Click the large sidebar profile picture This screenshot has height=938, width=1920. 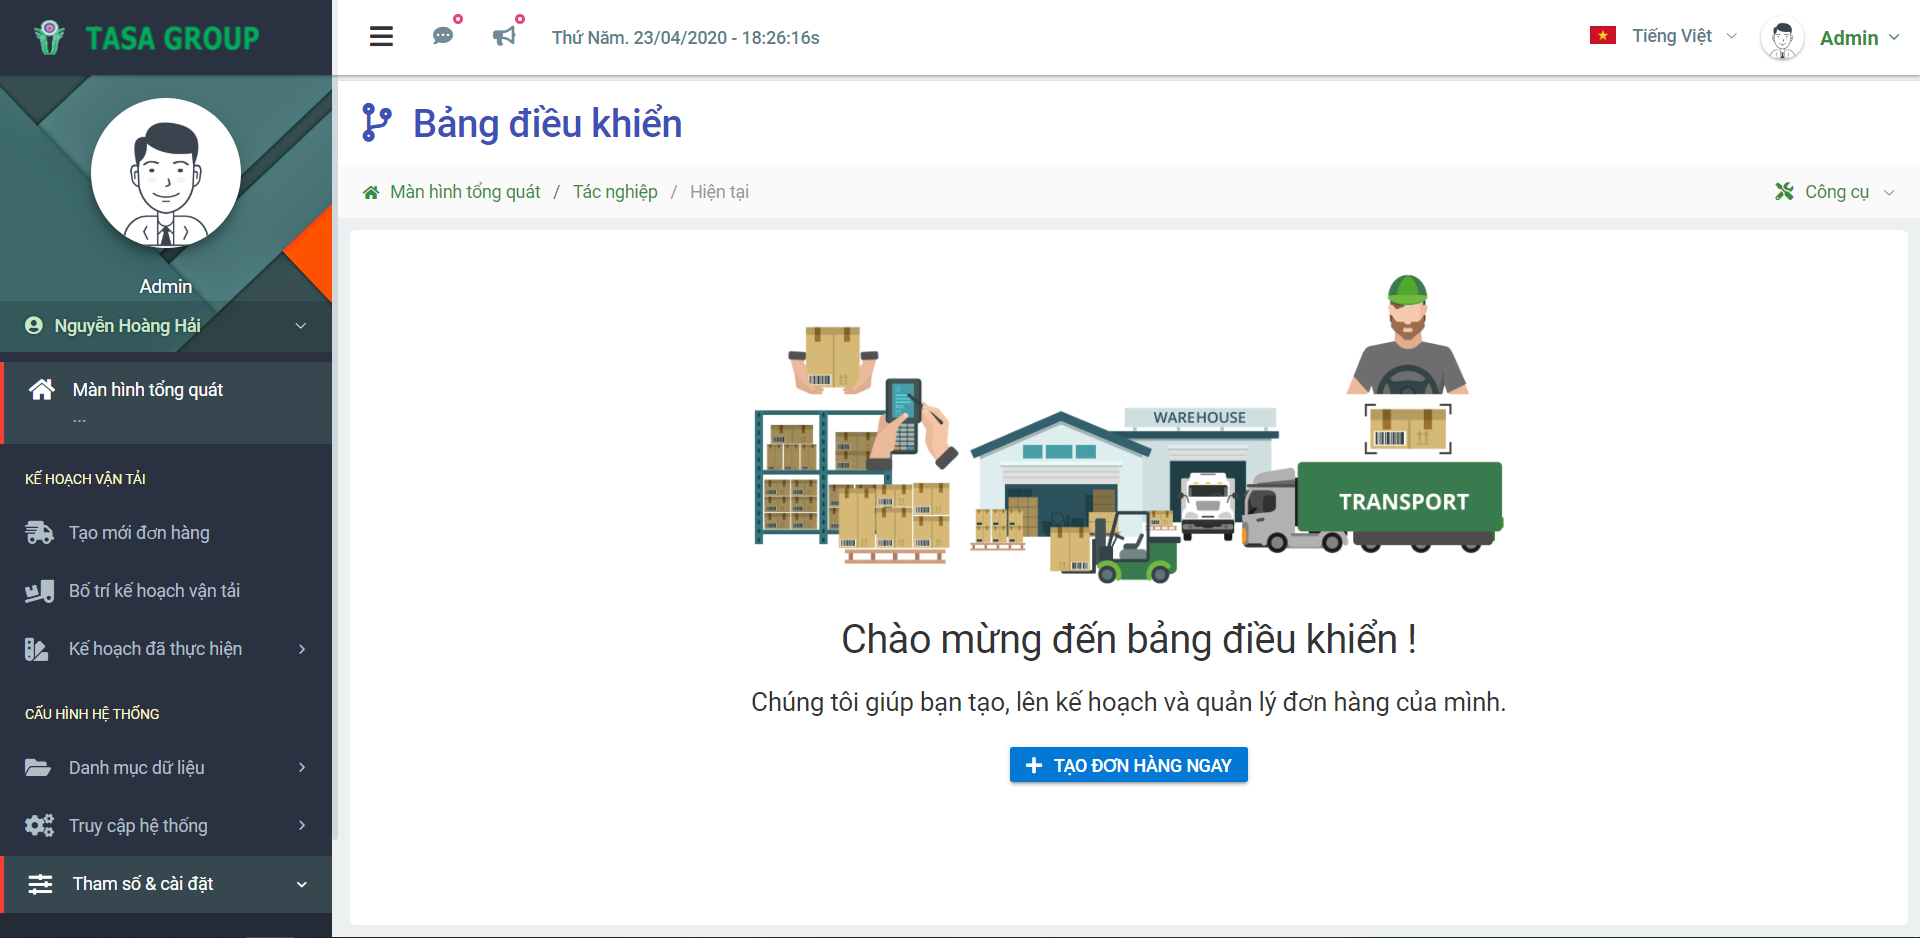point(166,173)
